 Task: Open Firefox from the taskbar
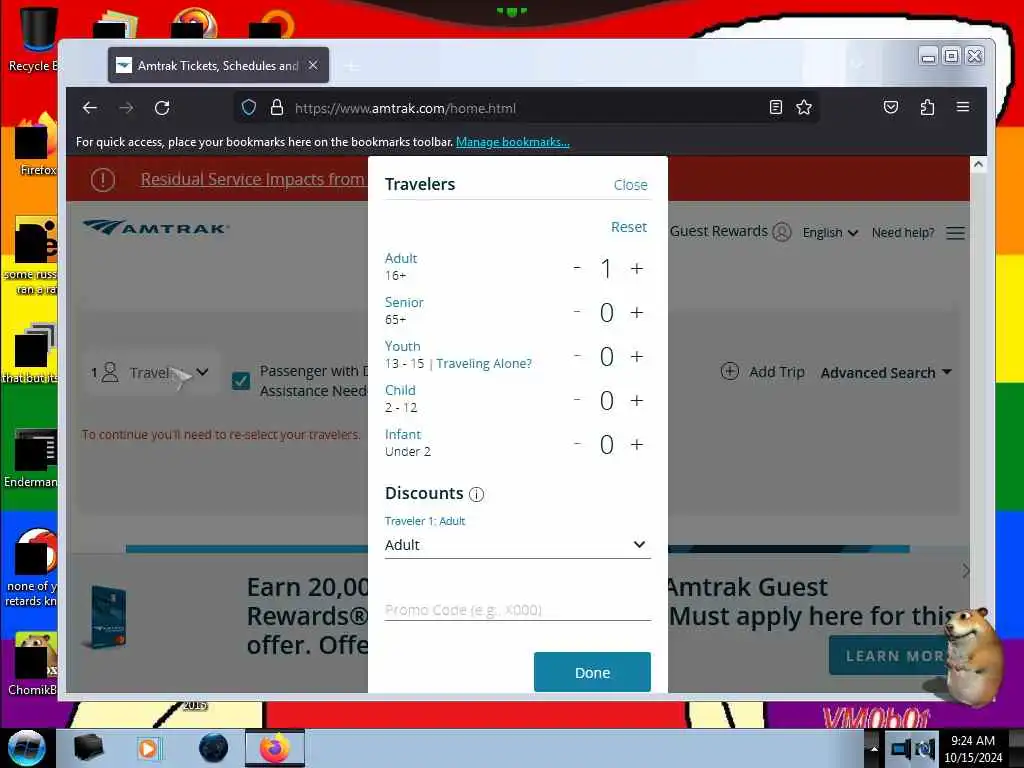[275, 748]
